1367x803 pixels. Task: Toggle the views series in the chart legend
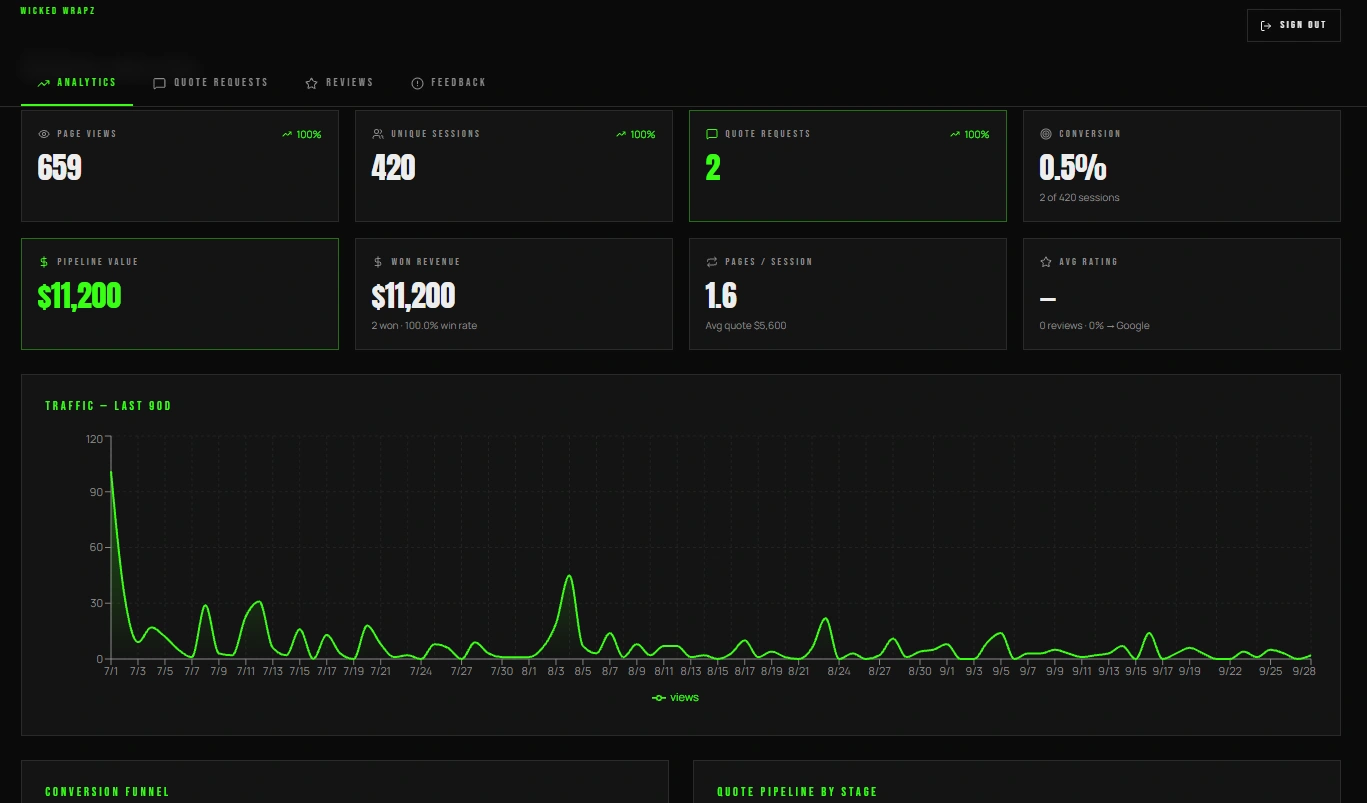[x=675, y=697]
